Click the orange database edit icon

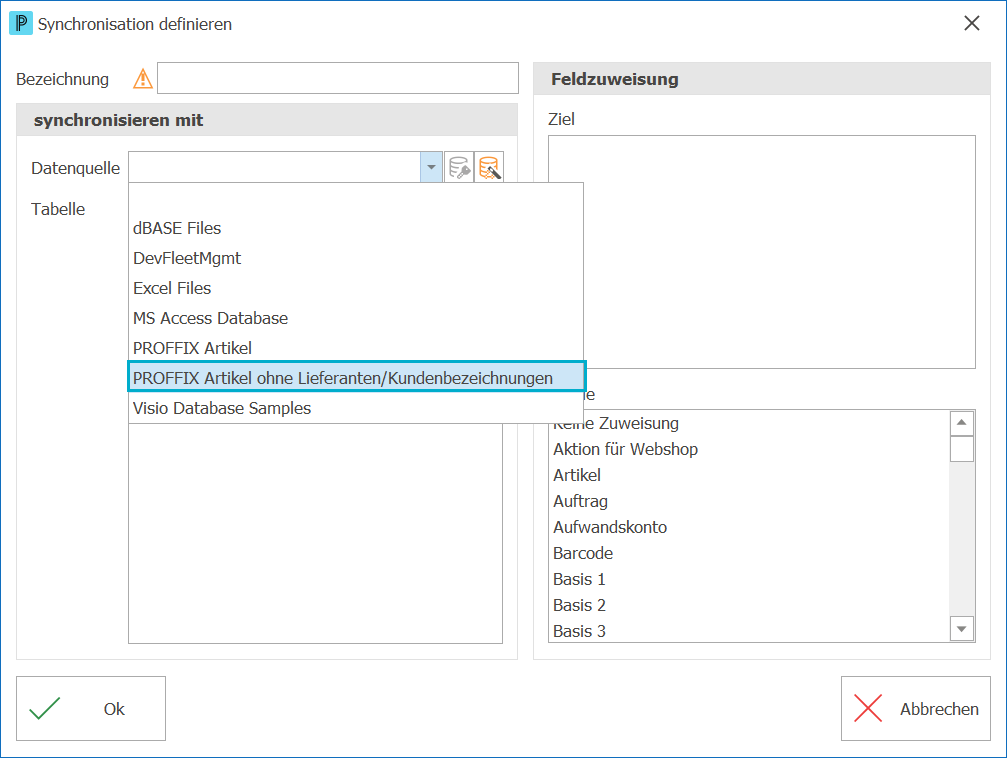click(x=489, y=168)
